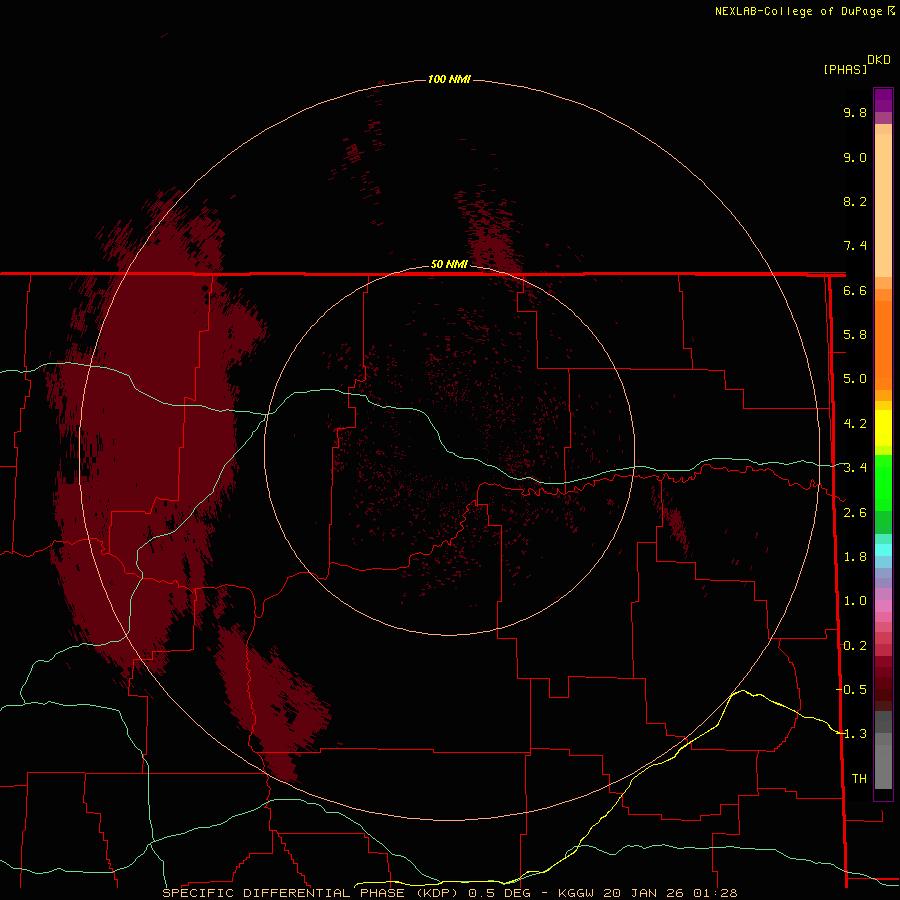Click the 0.2 scale value
Image resolution: width=900 pixels, height=900 pixels.
tap(855, 646)
